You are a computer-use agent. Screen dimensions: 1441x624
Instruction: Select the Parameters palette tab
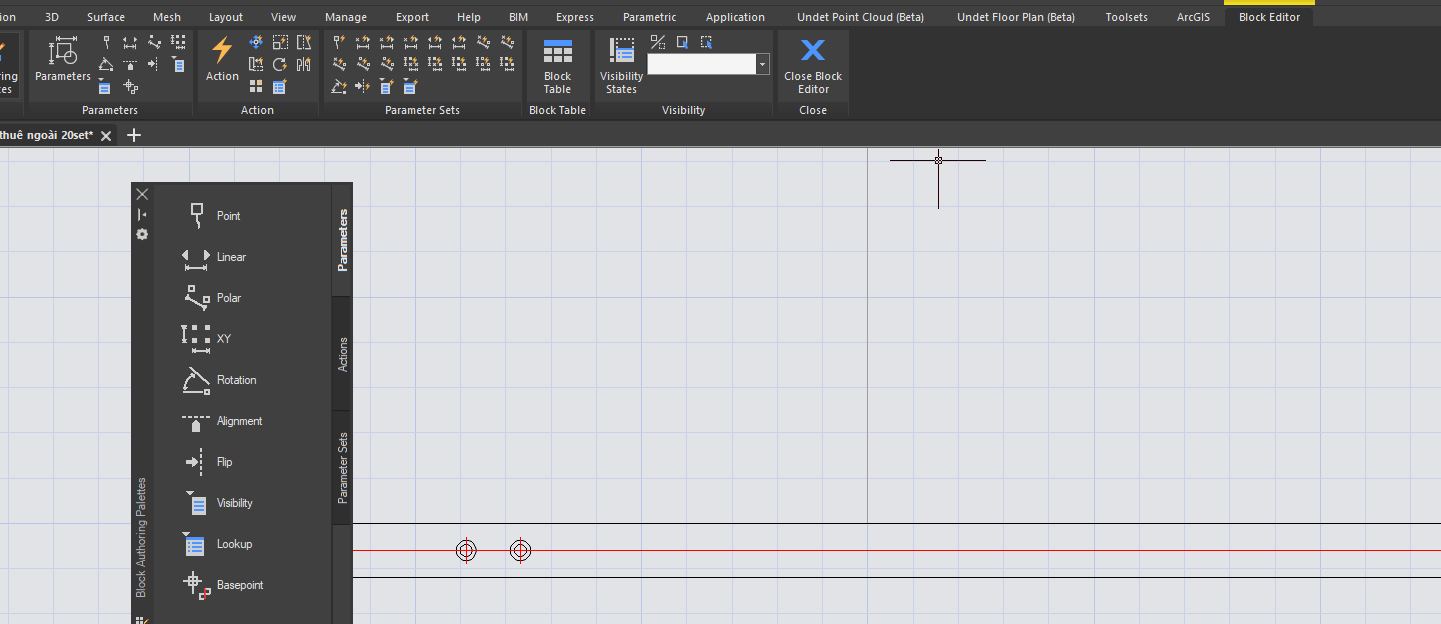(x=343, y=240)
